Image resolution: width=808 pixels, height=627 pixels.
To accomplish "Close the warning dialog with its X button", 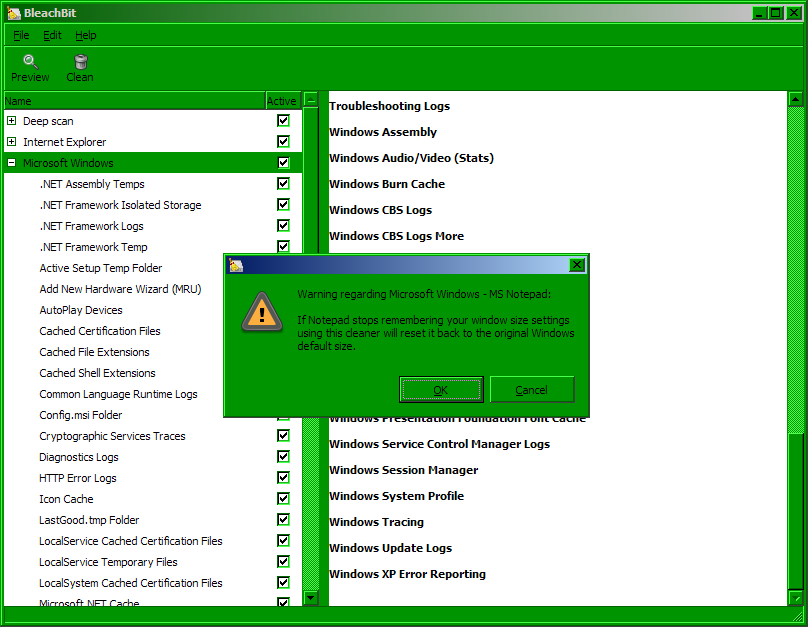I will pos(577,265).
